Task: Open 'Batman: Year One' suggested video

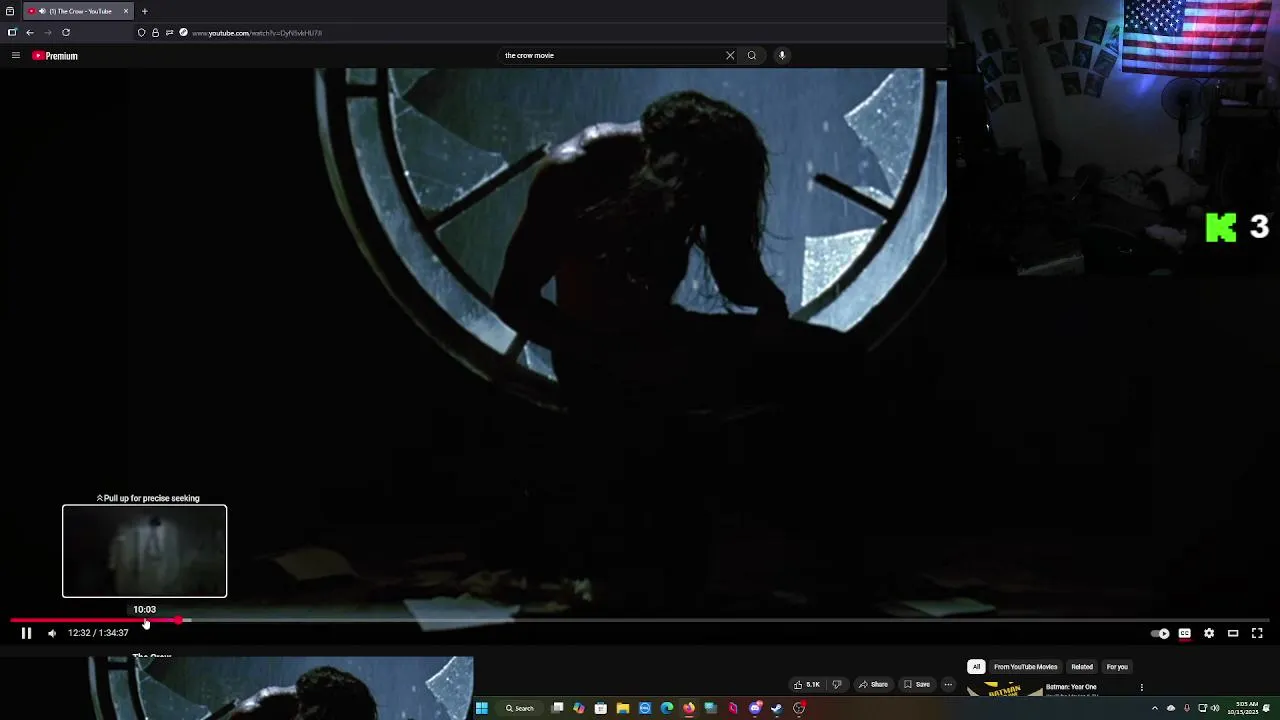Action: coord(1071,687)
